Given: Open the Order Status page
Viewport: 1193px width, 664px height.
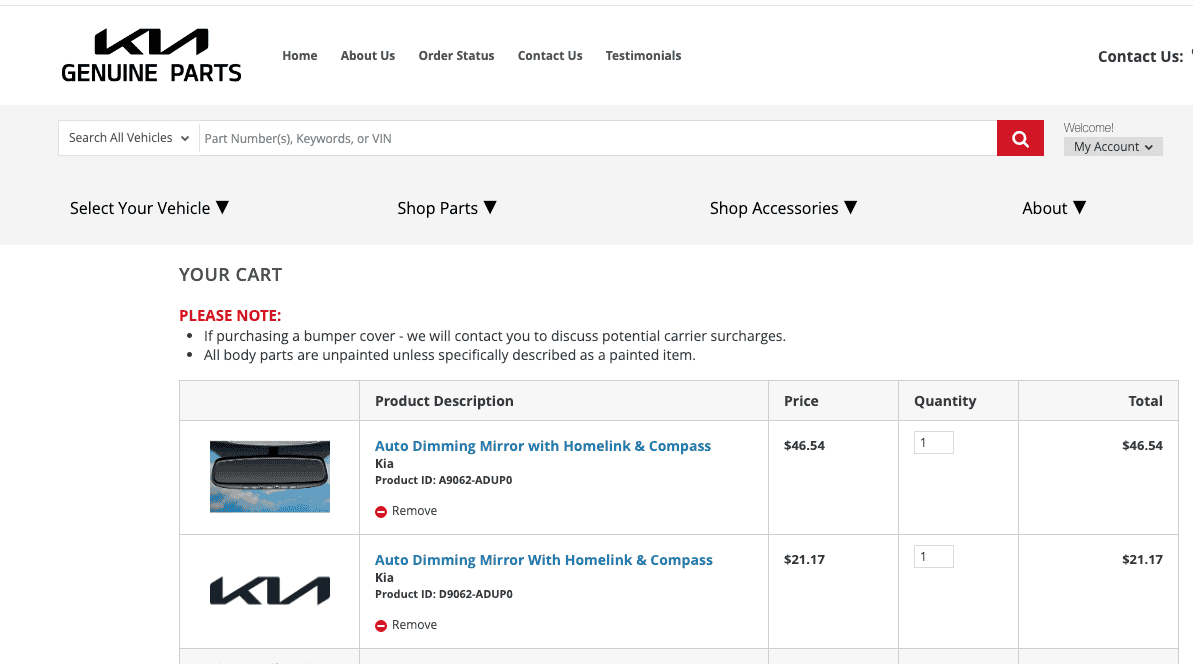Looking at the screenshot, I should pos(457,56).
